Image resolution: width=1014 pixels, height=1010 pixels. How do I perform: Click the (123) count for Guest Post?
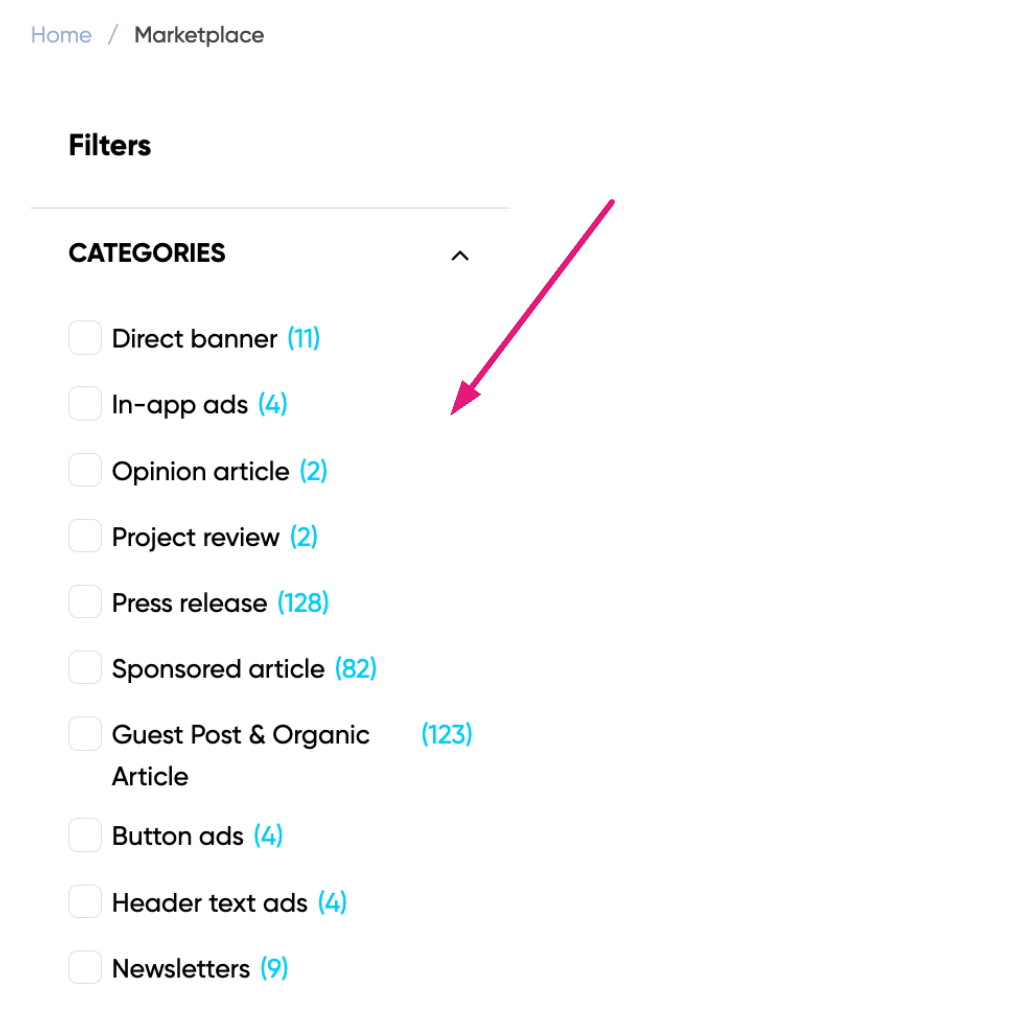pos(446,735)
